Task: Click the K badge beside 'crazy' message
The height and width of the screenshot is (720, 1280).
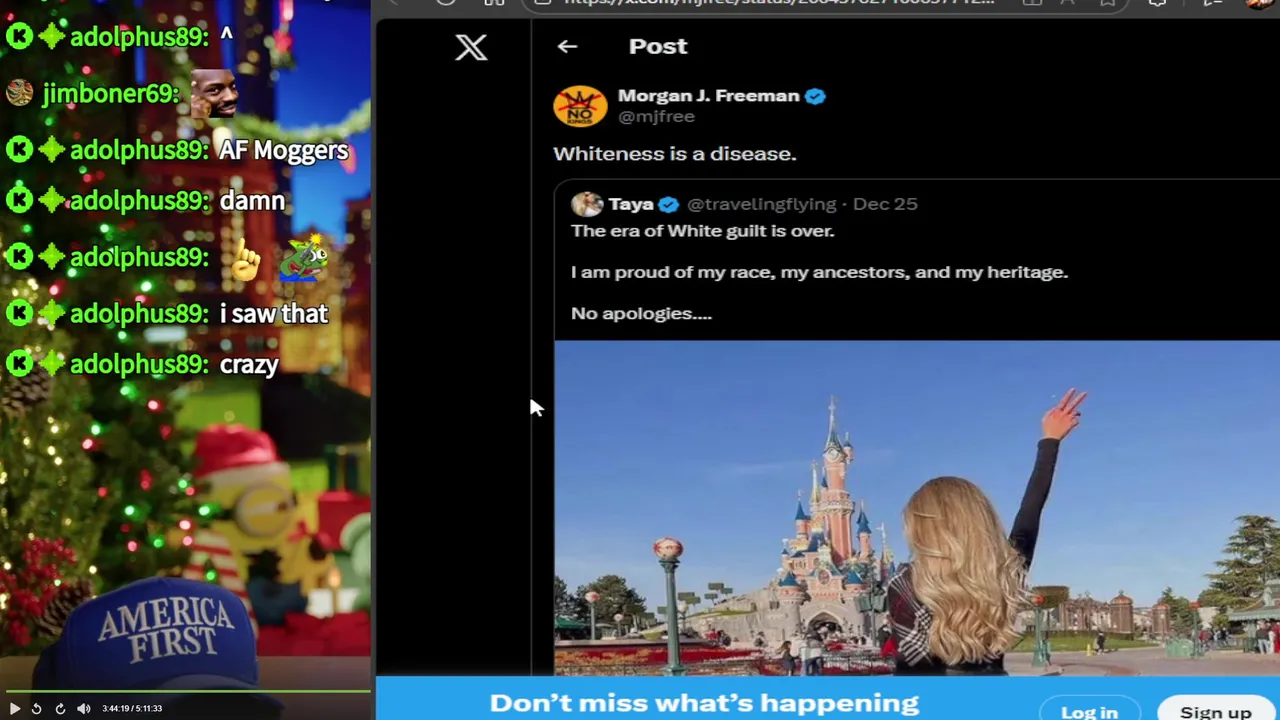Action: (19, 364)
